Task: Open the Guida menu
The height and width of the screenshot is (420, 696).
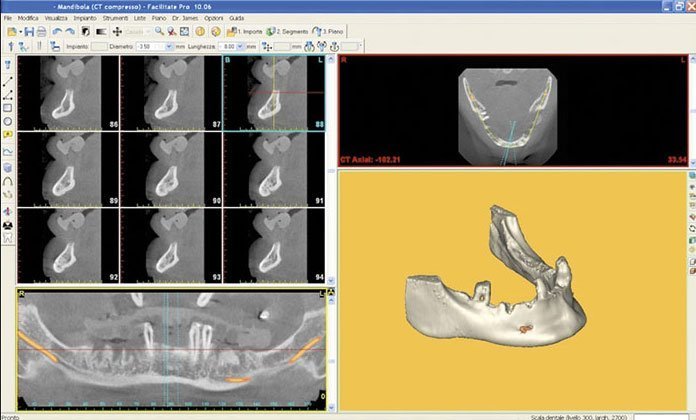Action: click(x=237, y=18)
